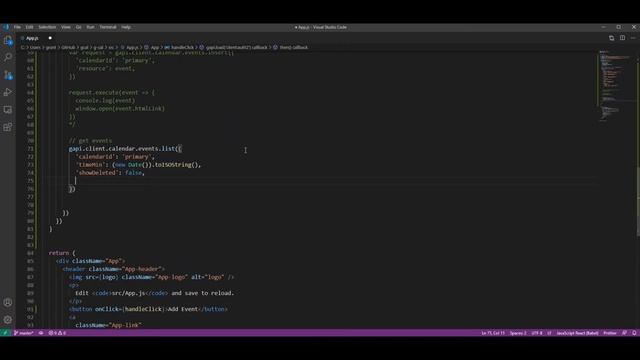Image resolution: width=640 pixels, height=360 pixels.
Task: Click className="App-header" on line 86
Action: point(125,269)
